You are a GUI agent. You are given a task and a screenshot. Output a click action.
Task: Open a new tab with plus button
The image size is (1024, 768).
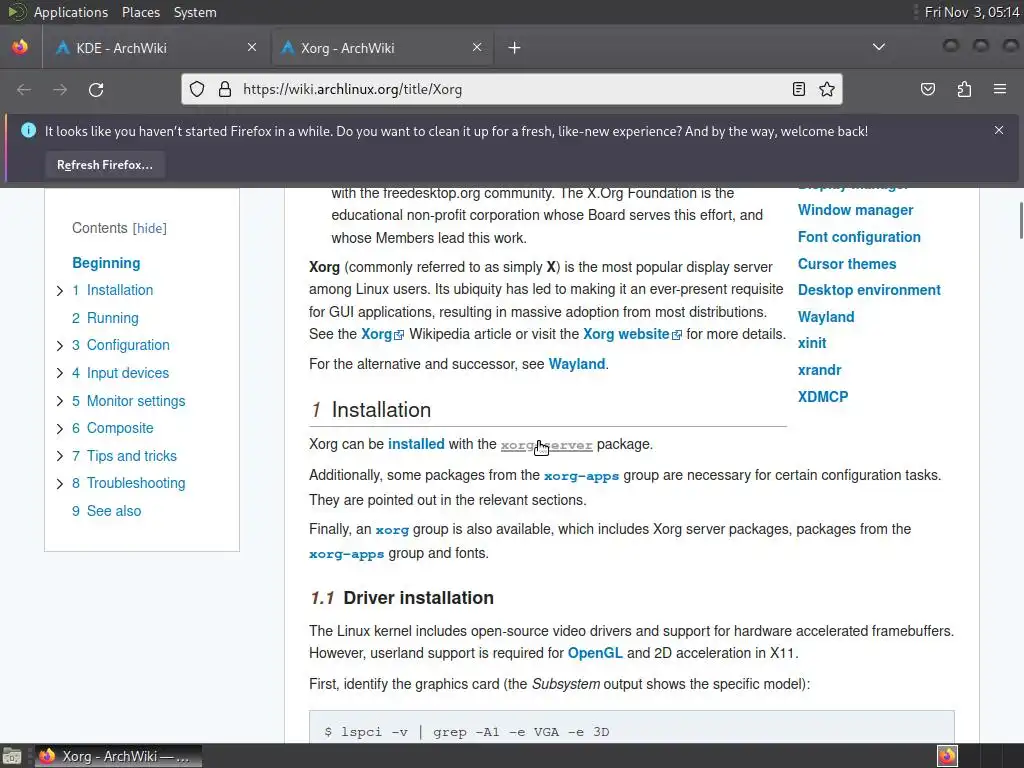point(515,48)
